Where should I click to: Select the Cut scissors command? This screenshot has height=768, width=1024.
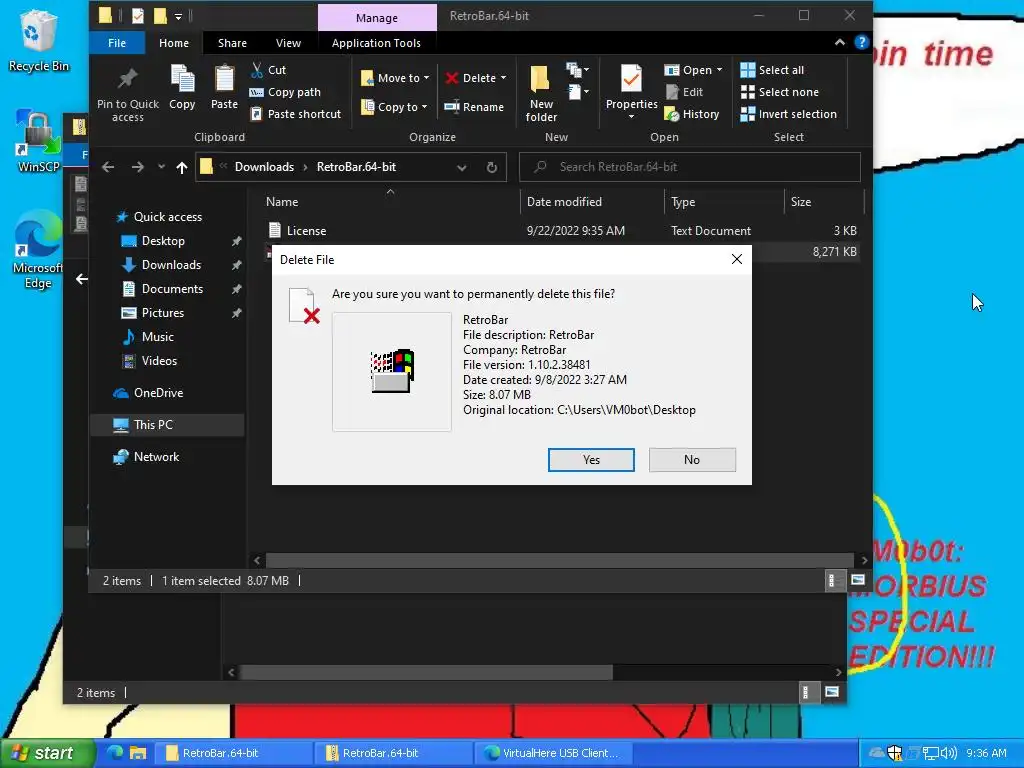coord(268,70)
